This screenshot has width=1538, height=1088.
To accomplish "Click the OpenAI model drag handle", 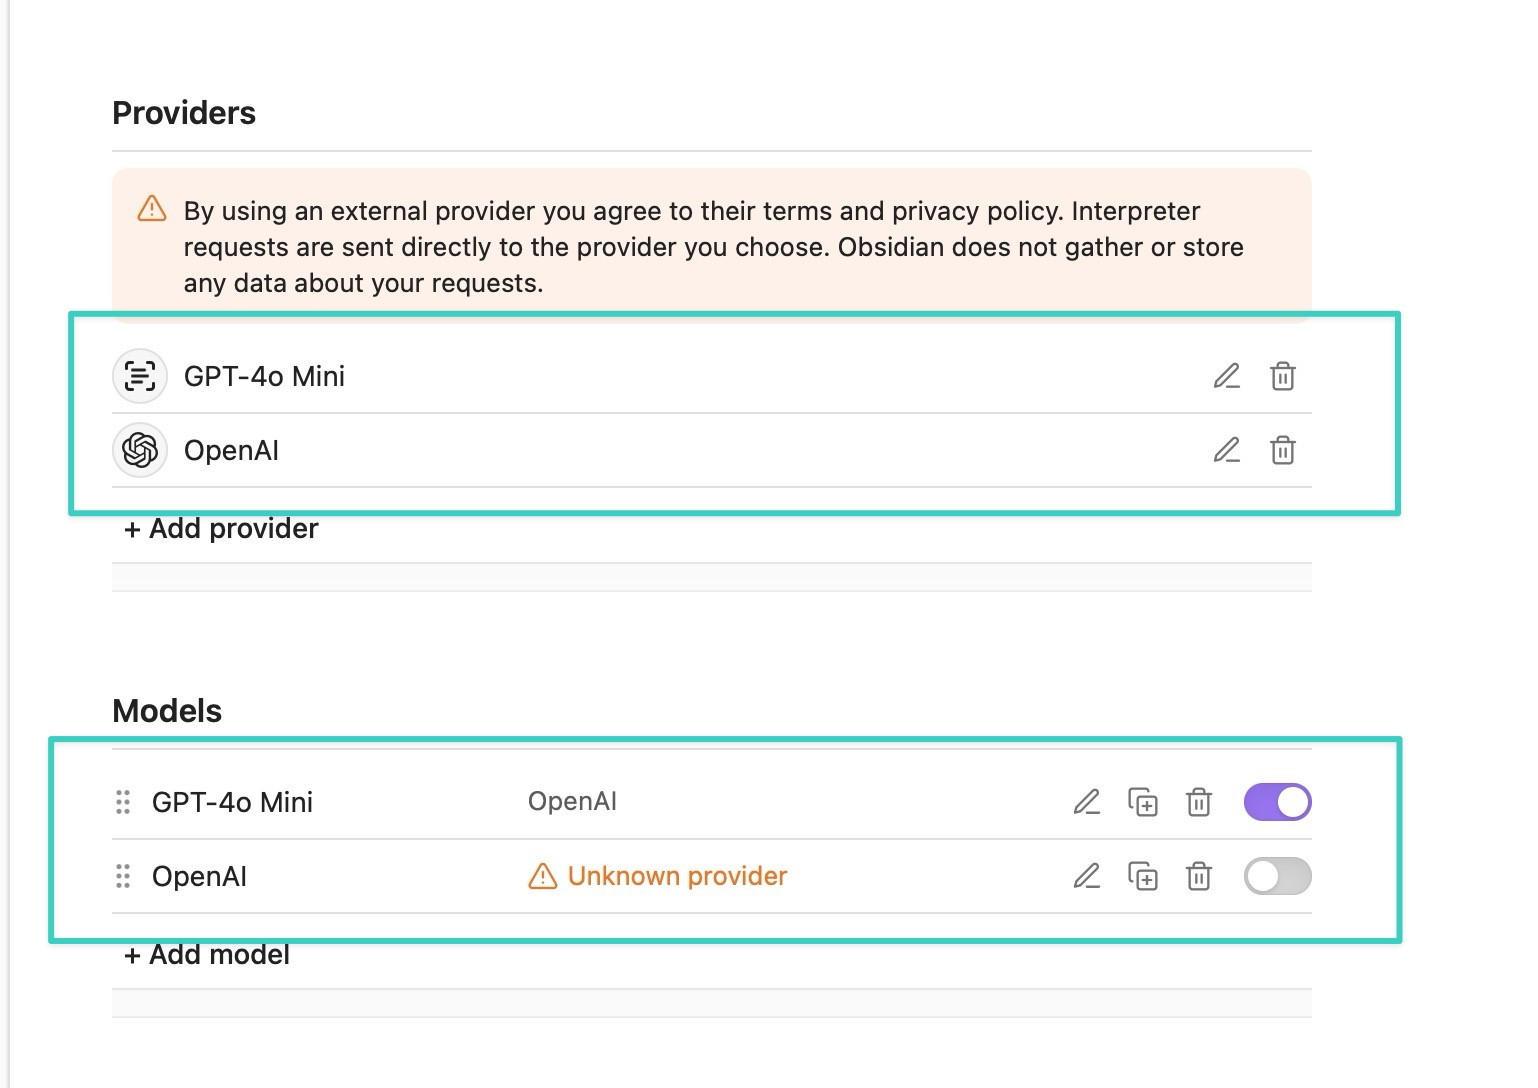I will point(123,876).
